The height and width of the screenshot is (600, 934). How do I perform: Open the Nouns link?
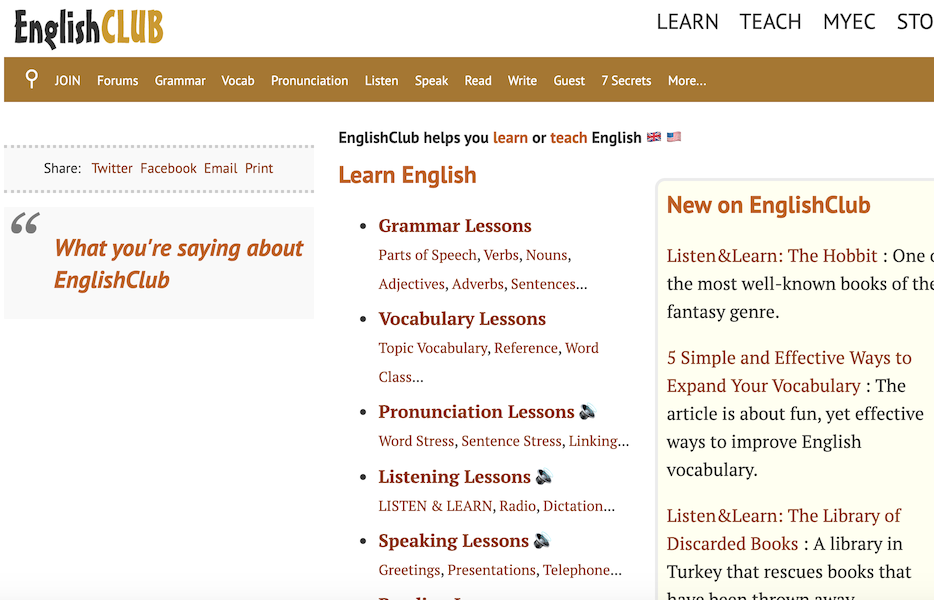coord(546,254)
